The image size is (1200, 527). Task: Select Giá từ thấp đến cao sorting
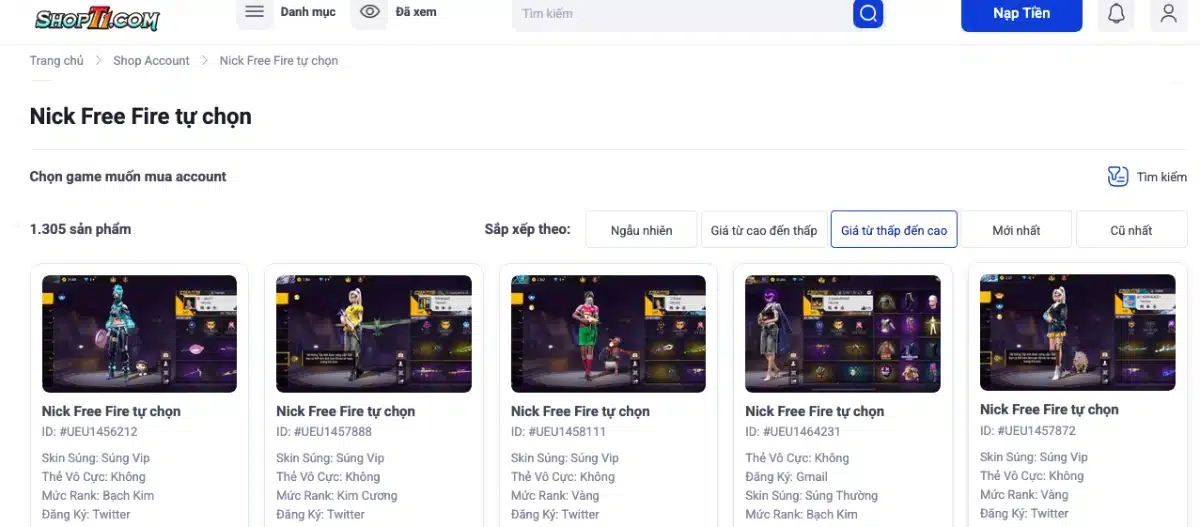pyautogui.click(x=894, y=230)
